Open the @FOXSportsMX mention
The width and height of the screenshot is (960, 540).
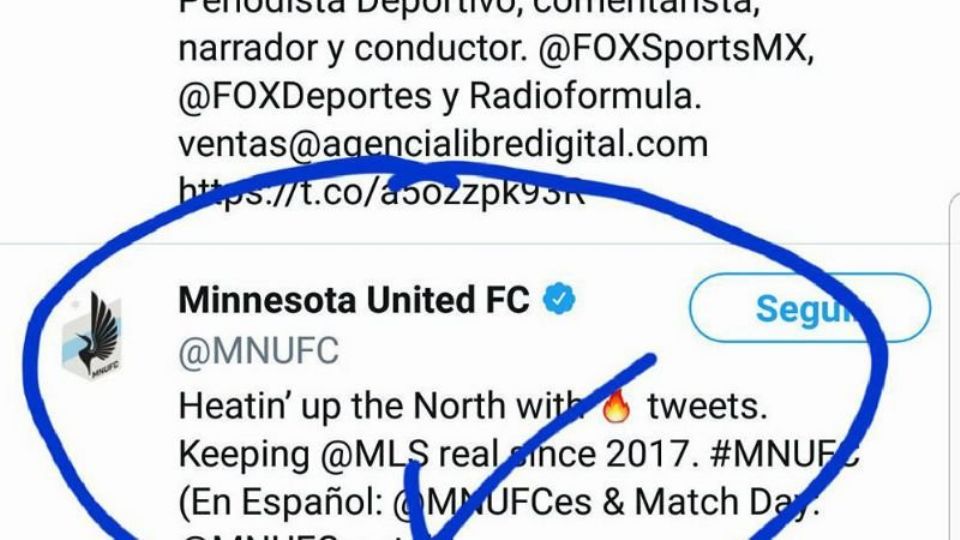pyautogui.click(x=676, y=48)
